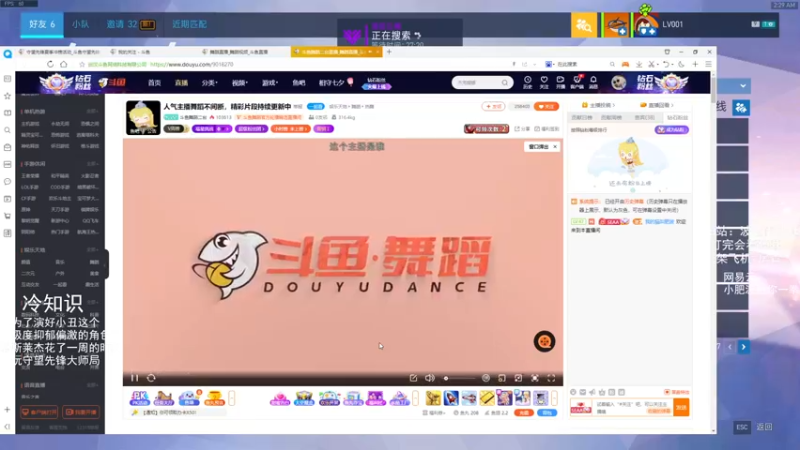This screenshot has width=800, height=450.
Task: Click the browser refresh button
Action: tap(50, 64)
